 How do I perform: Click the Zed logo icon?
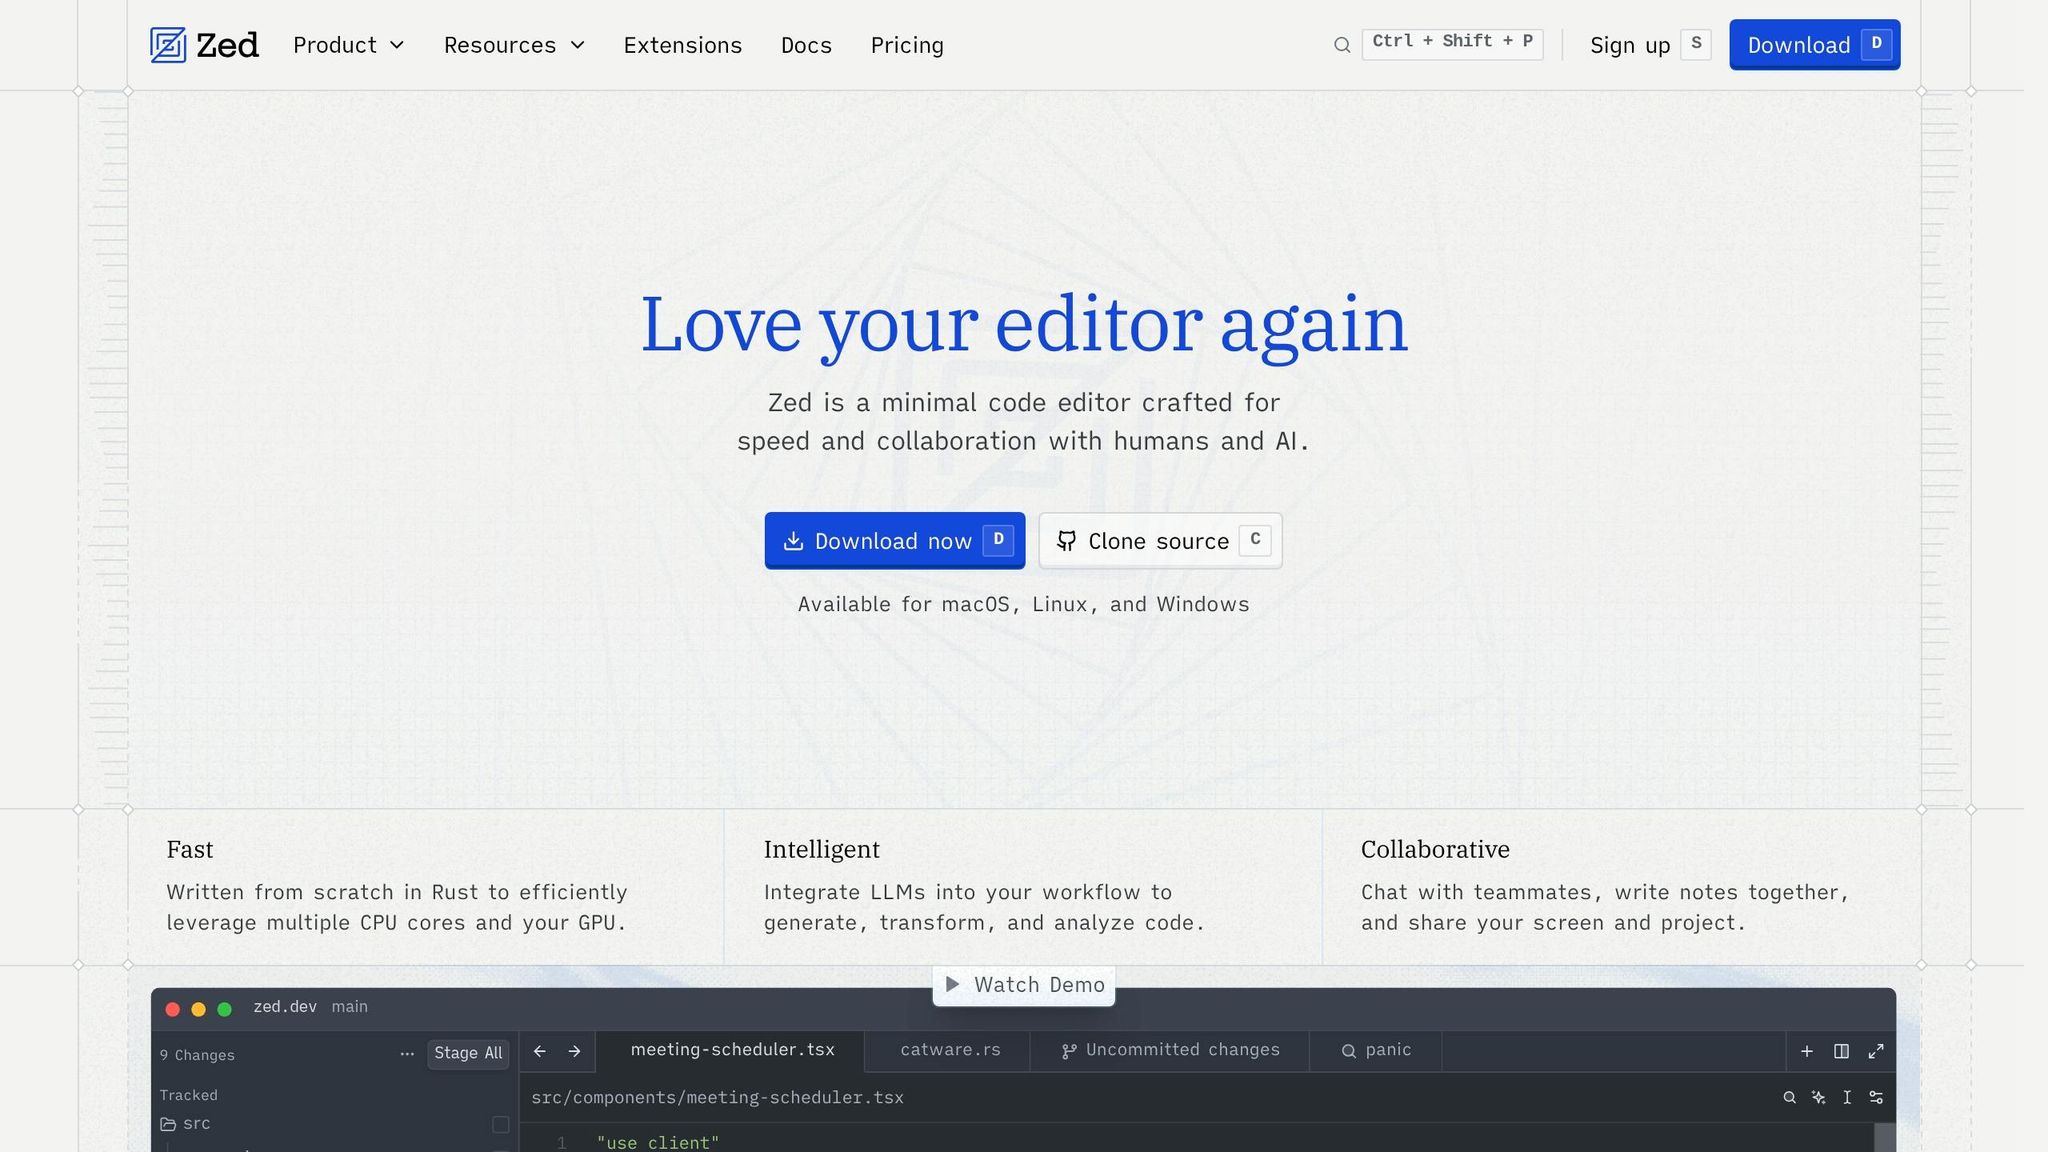[168, 45]
